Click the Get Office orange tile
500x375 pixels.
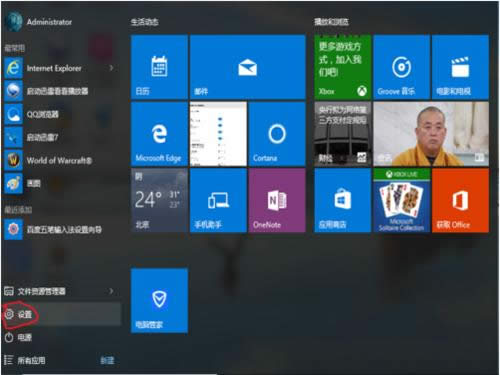[x=460, y=200]
